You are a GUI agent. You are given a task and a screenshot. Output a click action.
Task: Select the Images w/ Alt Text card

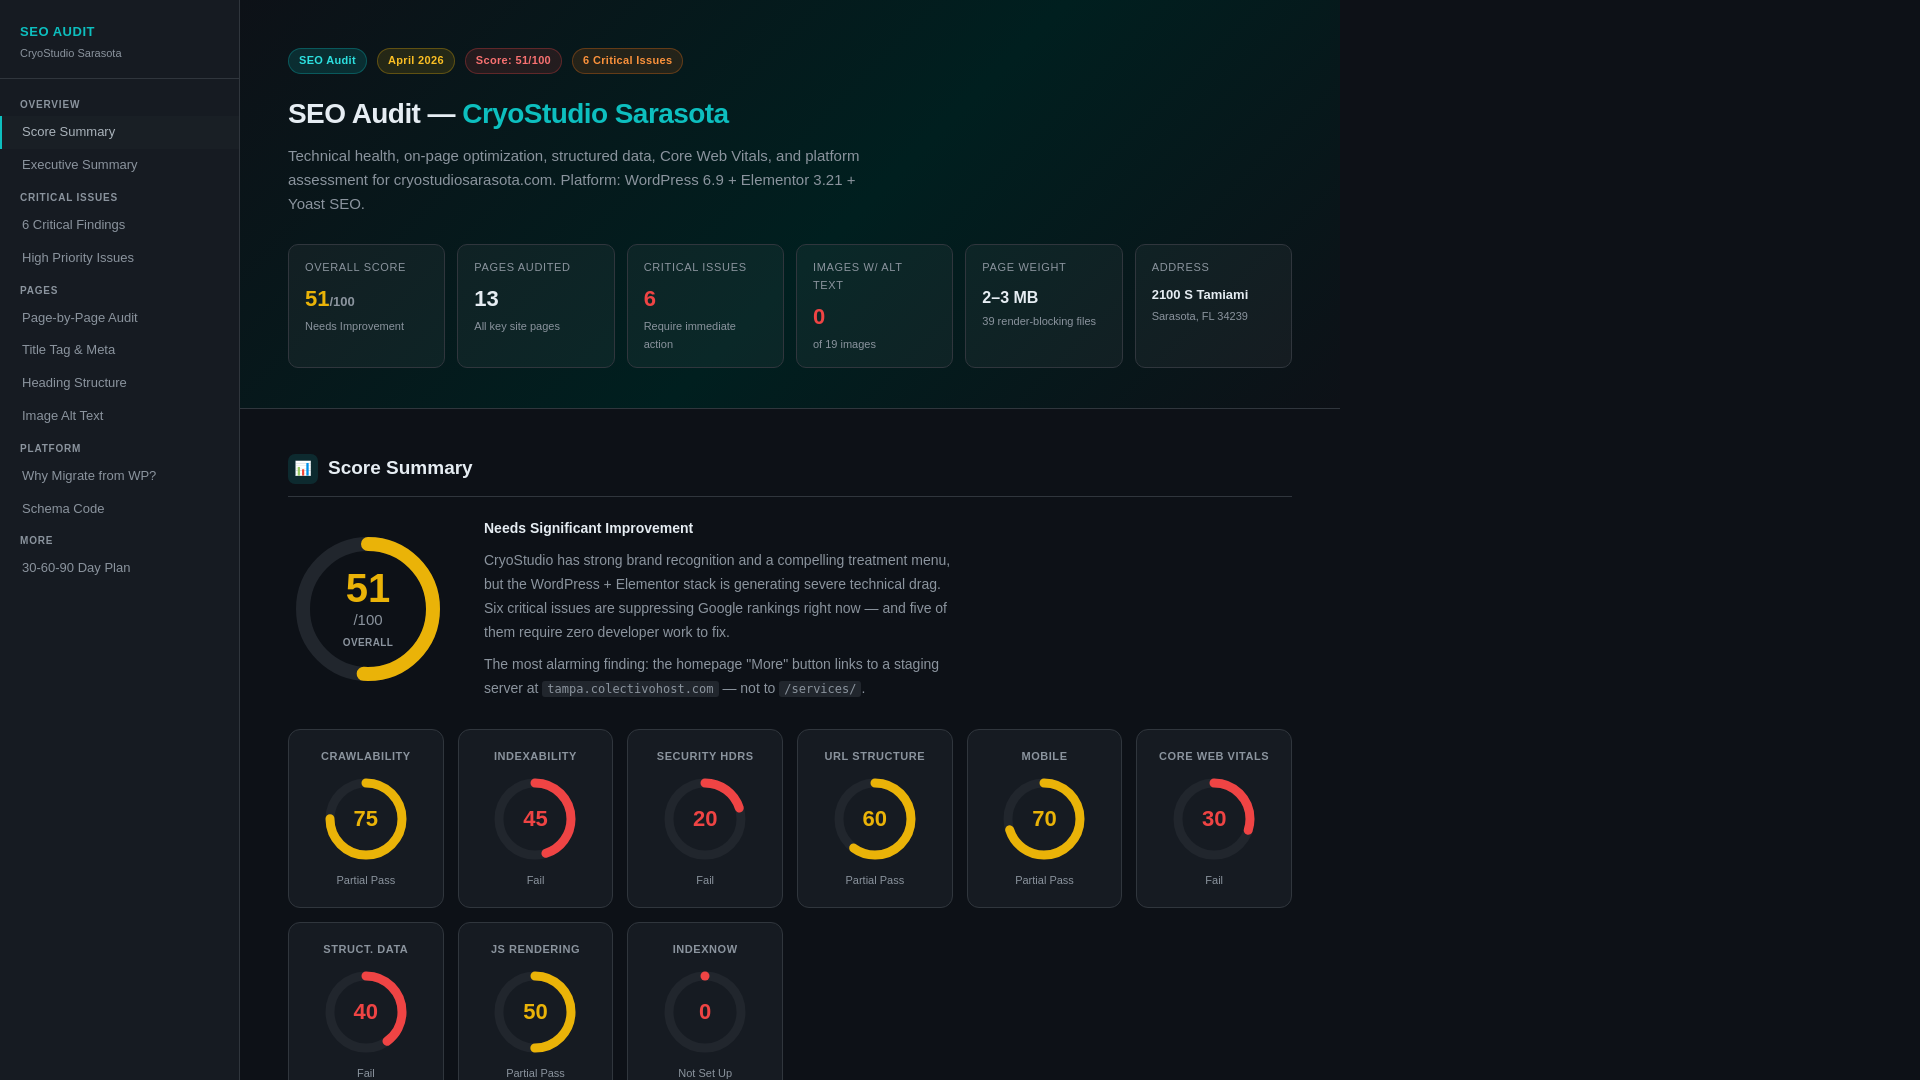pyautogui.click(x=874, y=306)
